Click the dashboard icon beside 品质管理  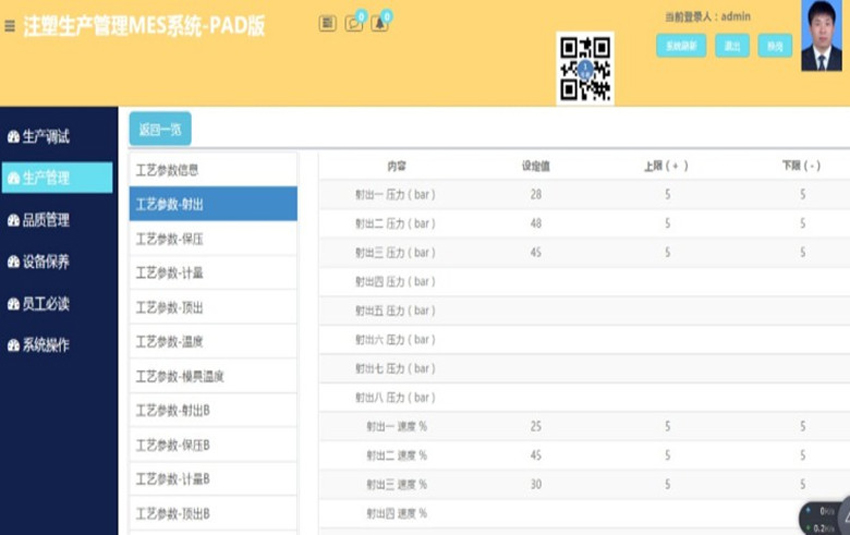click(13, 220)
